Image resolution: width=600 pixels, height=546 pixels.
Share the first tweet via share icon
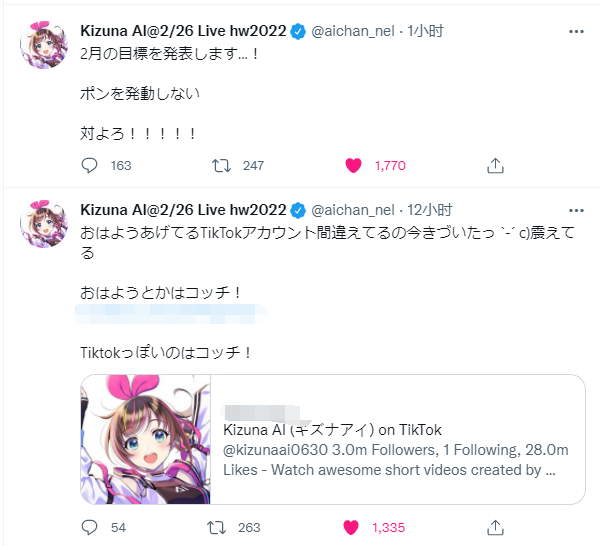point(495,166)
